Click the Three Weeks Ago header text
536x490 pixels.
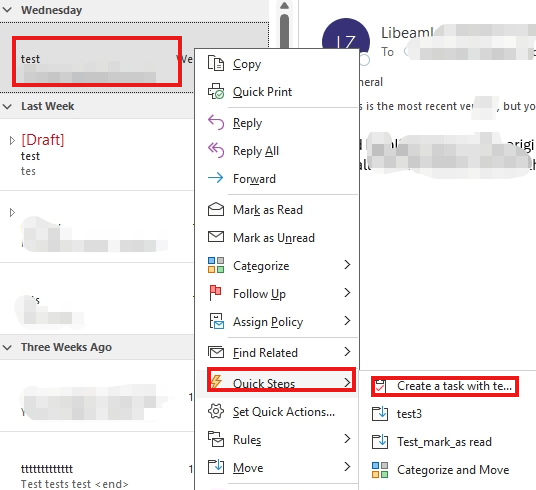pyautogui.click(x=66, y=347)
